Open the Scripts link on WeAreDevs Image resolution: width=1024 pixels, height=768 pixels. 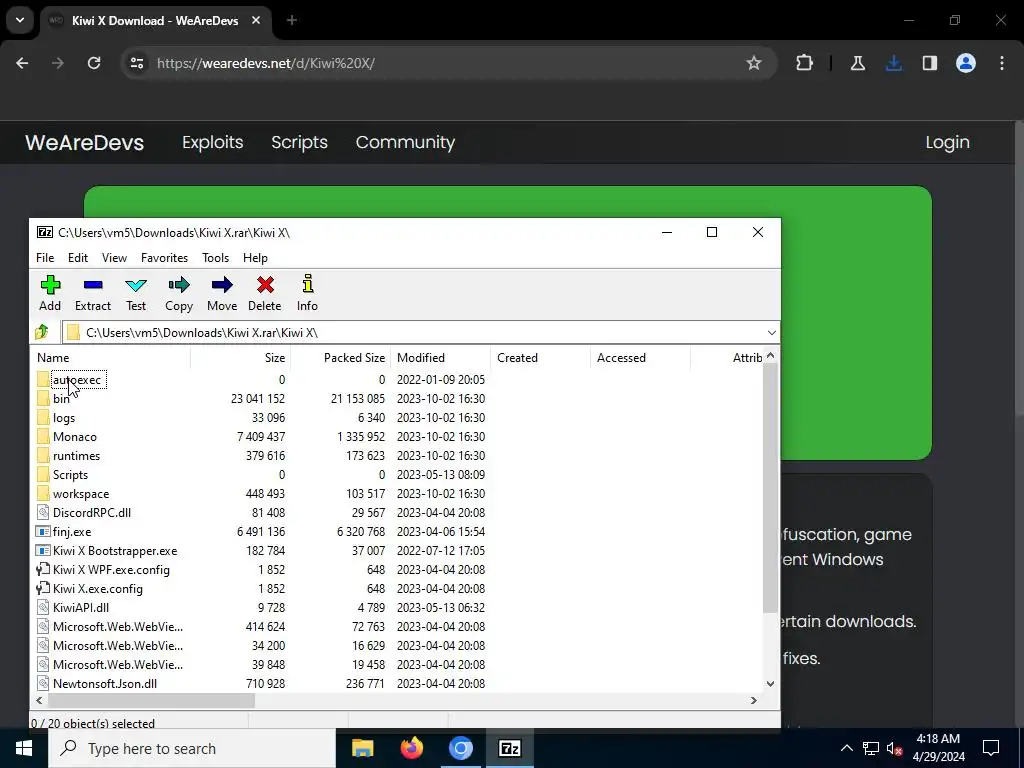pyautogui.click(x=299, y=142)
